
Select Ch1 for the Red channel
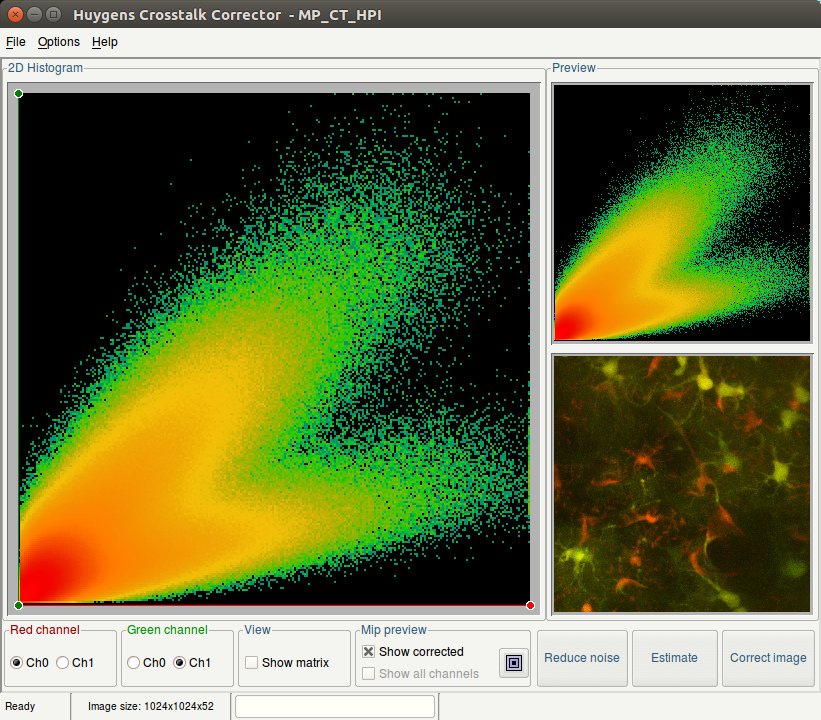tap(63, 662)
